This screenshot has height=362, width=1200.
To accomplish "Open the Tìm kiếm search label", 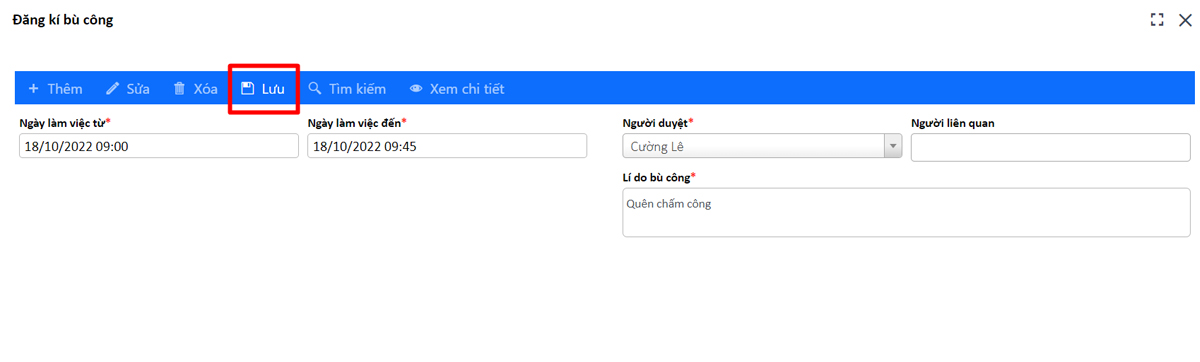I will coord(357,89).
